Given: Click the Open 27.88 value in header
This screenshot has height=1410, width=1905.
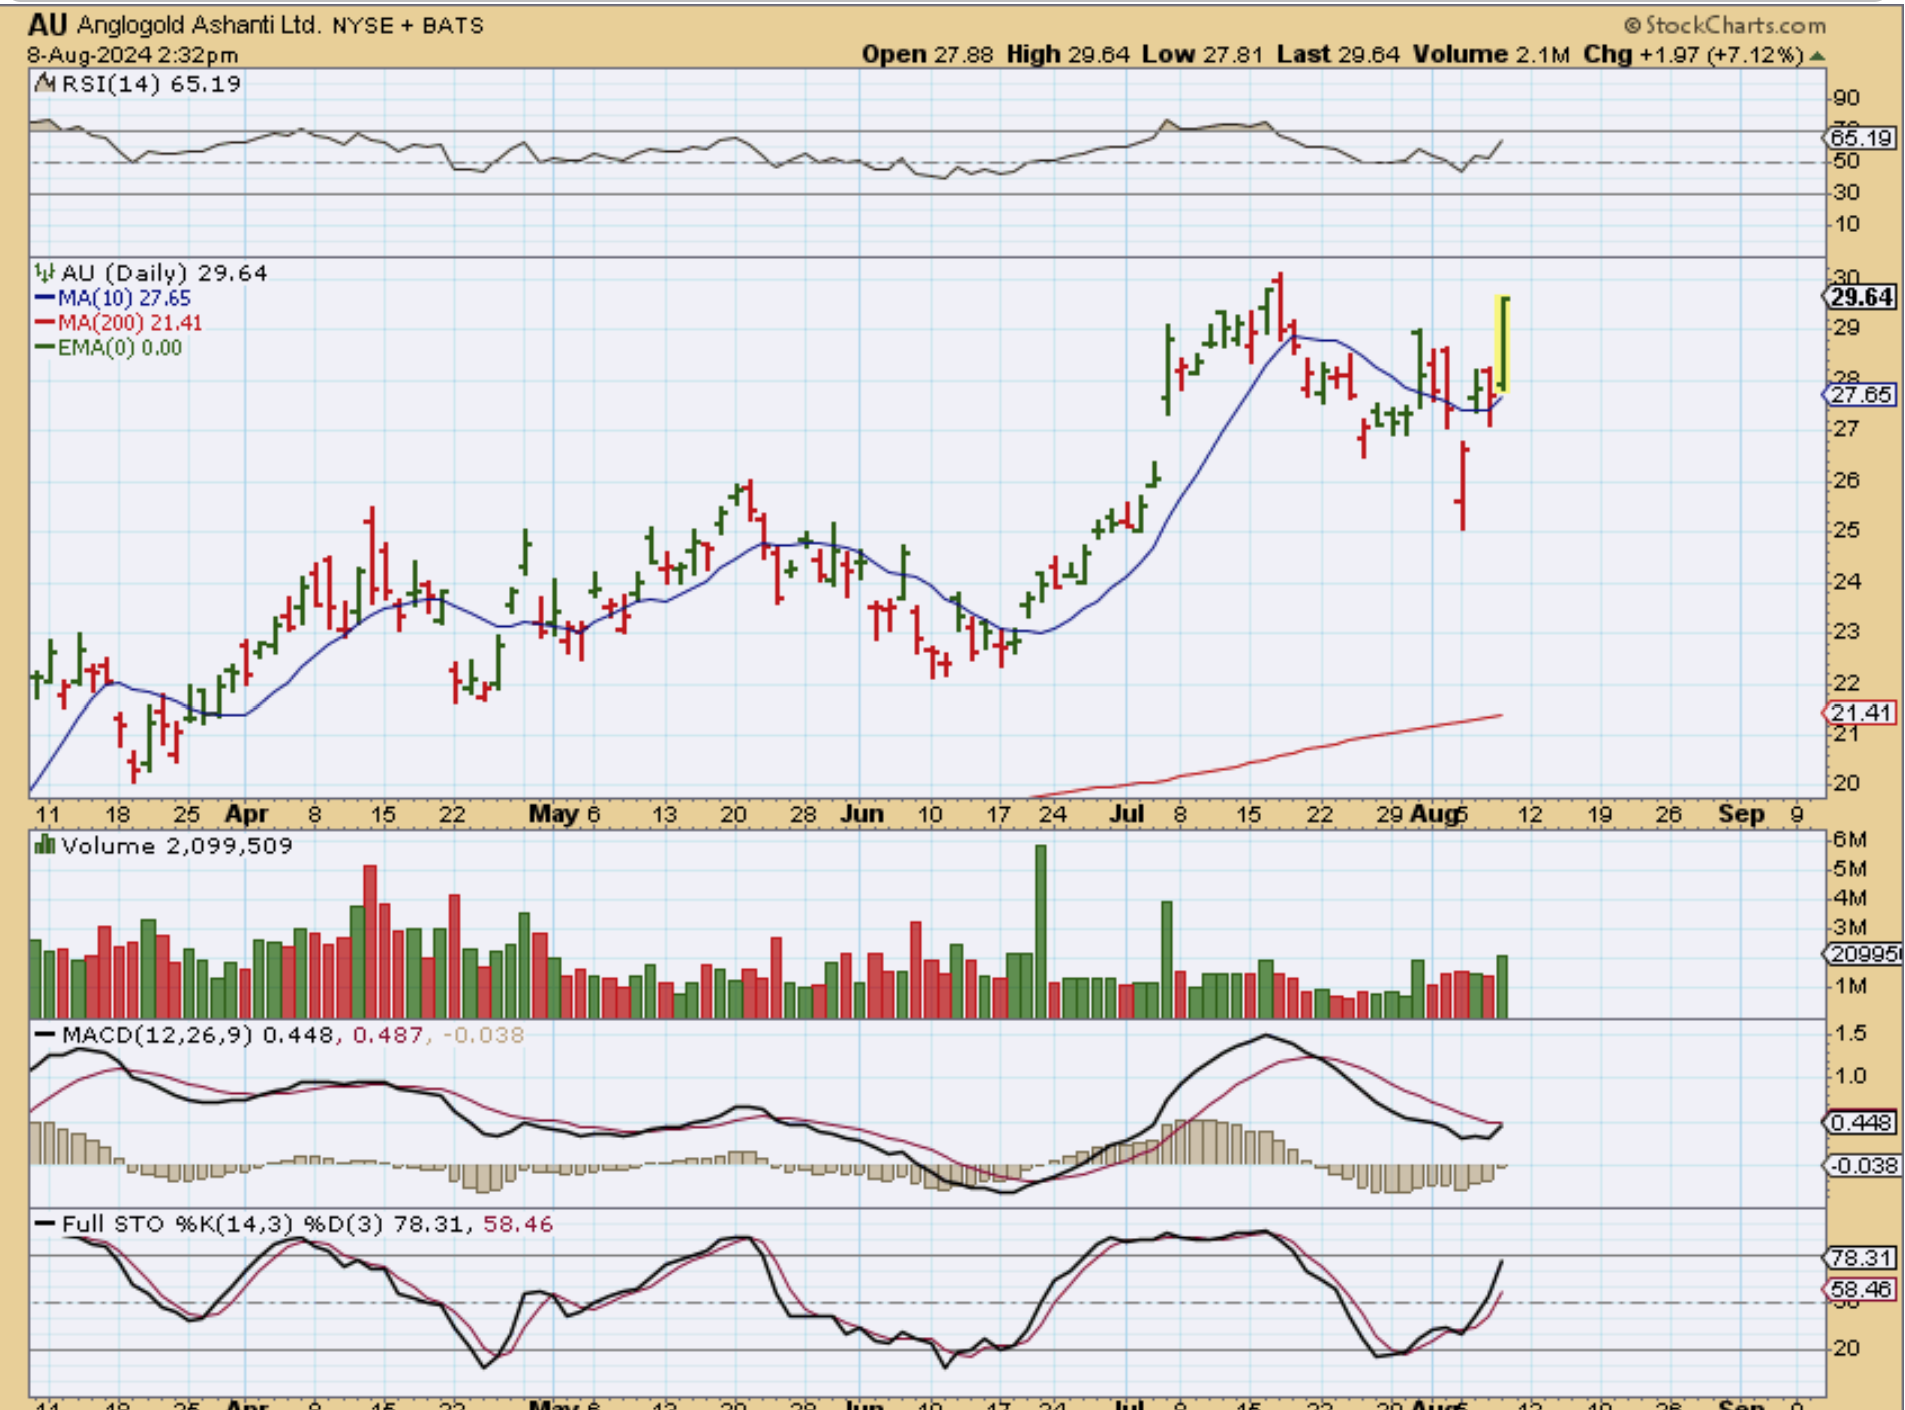Looking at the screenshot, I should coord(927,55).
